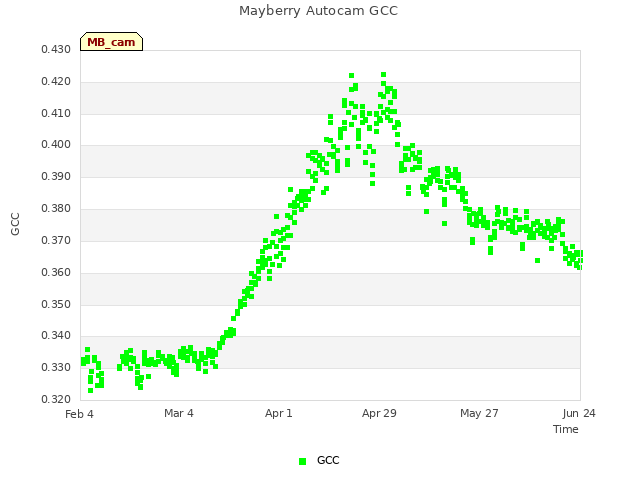Click the Time axis title
640x480 pixels.
(566, 429)
